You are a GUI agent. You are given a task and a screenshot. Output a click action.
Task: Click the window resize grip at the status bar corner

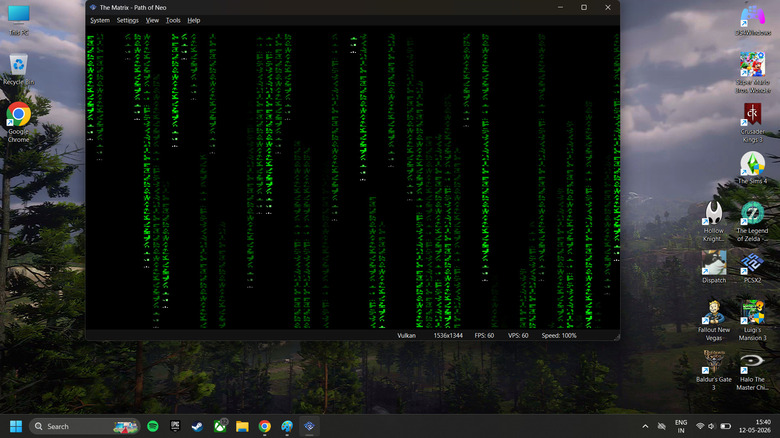pos(616,337)
